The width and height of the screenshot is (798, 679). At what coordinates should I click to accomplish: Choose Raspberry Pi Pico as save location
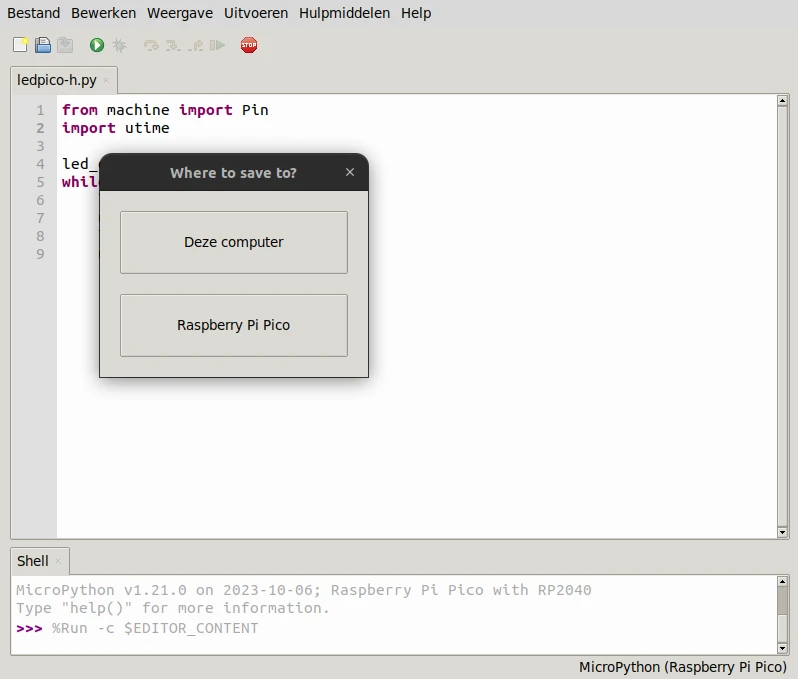tap(233, 325)
